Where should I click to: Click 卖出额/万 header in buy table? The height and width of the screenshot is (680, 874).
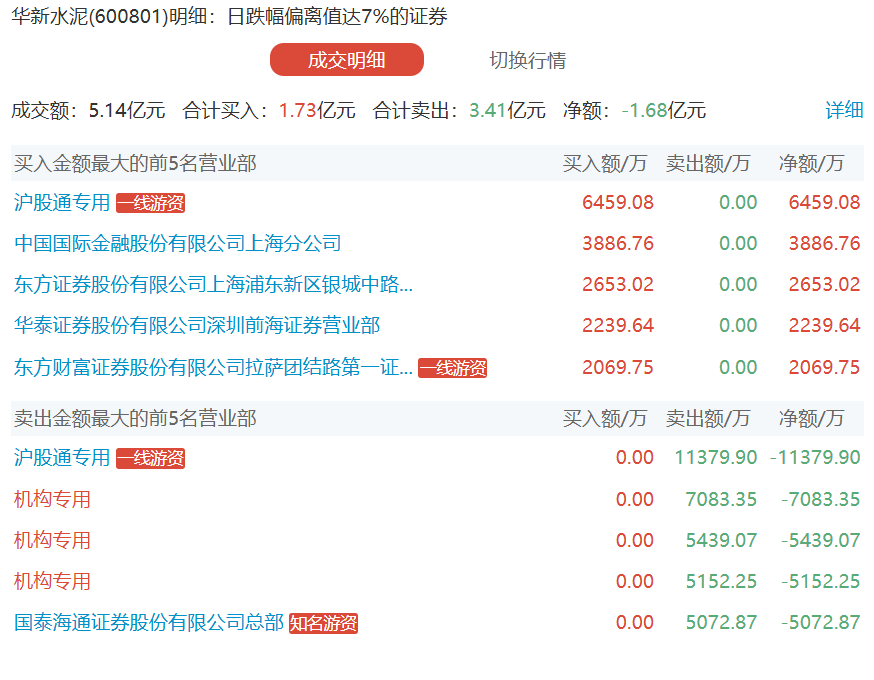click(x=708, y=163)
